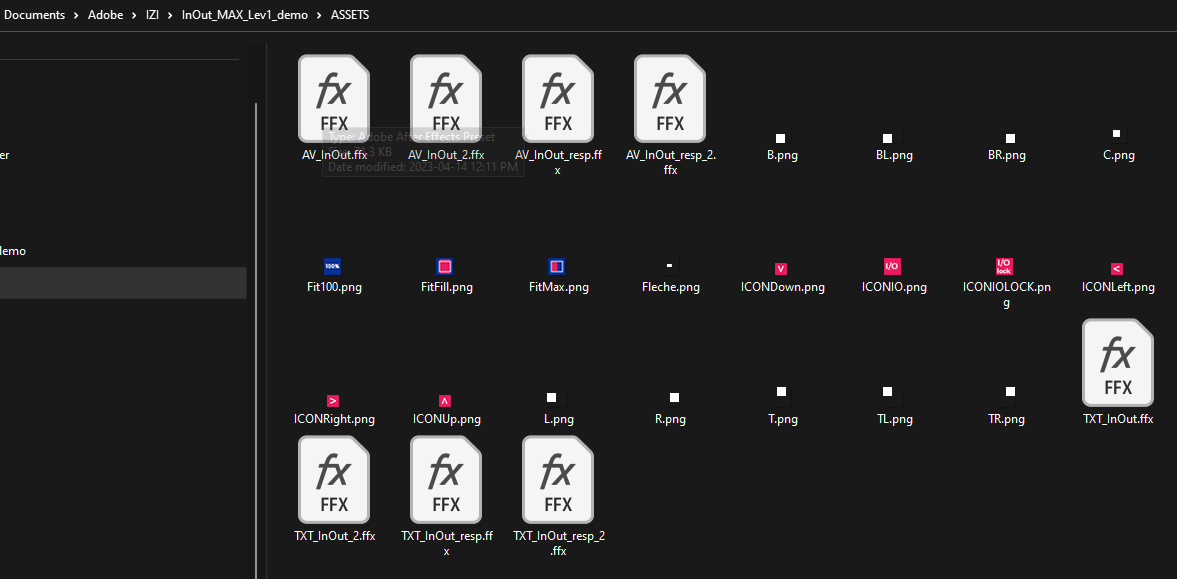Select the ICONUp.png pink arrow icon
Image resolution: width=1177 pixels, height=579 pixels.
pyautogui.click(x=445, y=400)
